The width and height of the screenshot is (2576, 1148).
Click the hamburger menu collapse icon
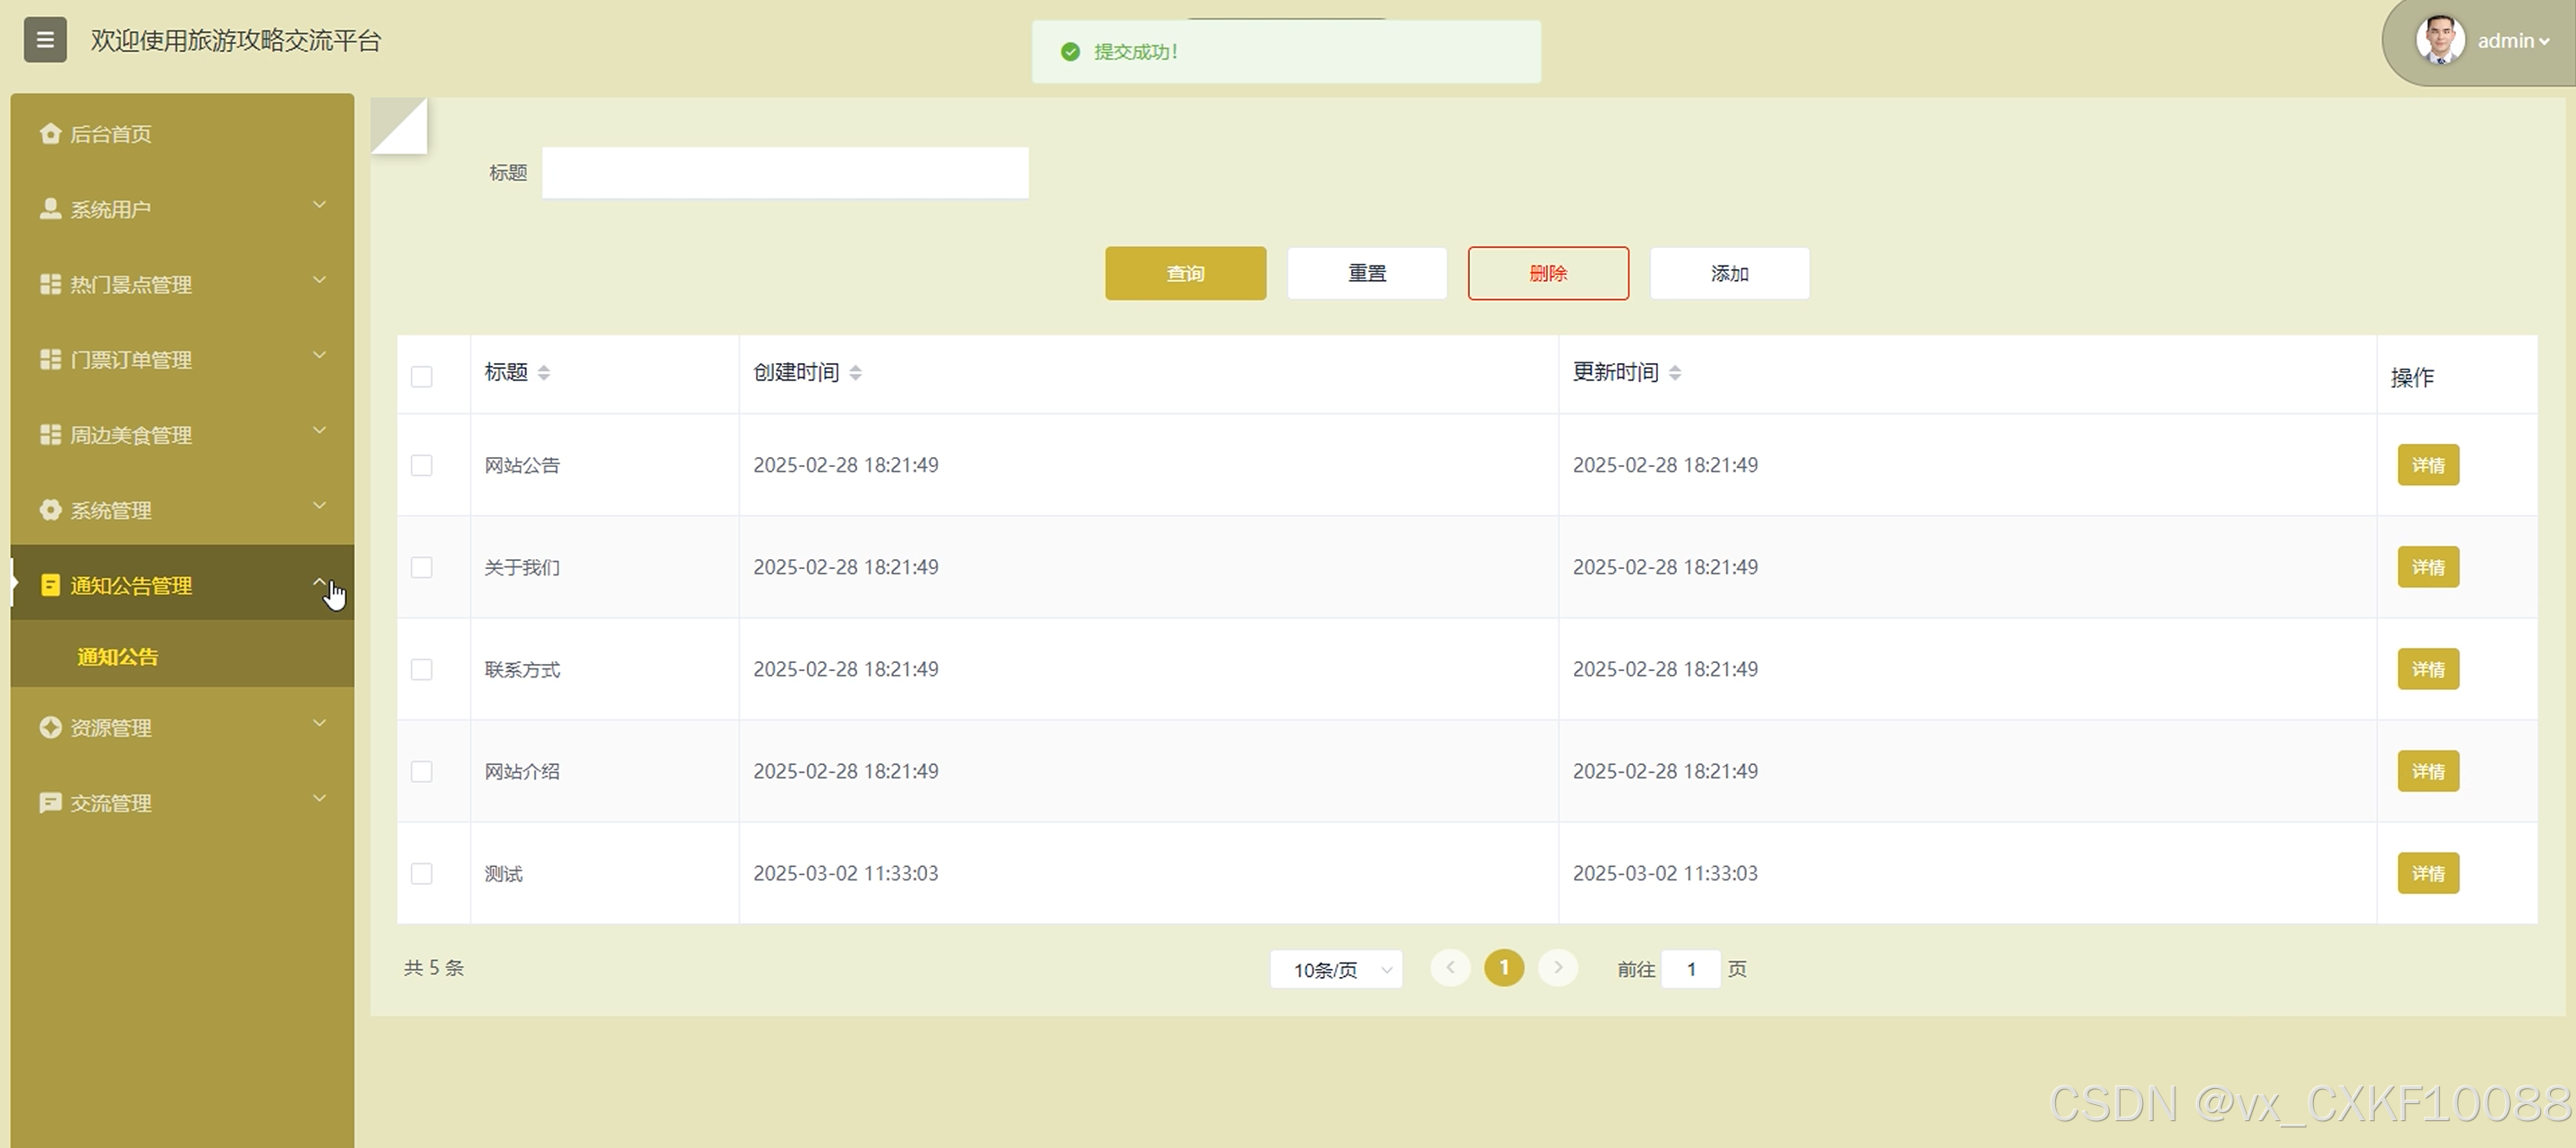coord(45,40)
